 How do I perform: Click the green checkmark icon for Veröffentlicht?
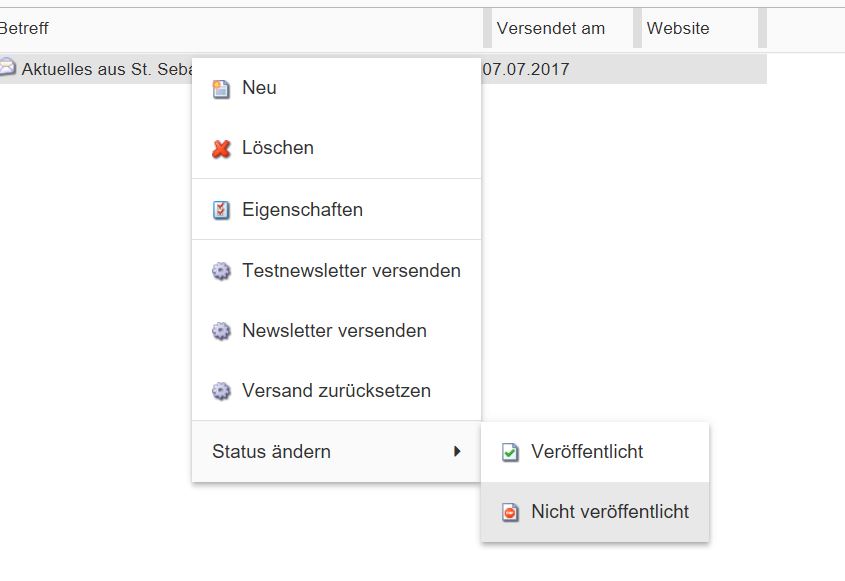[510, 452]
